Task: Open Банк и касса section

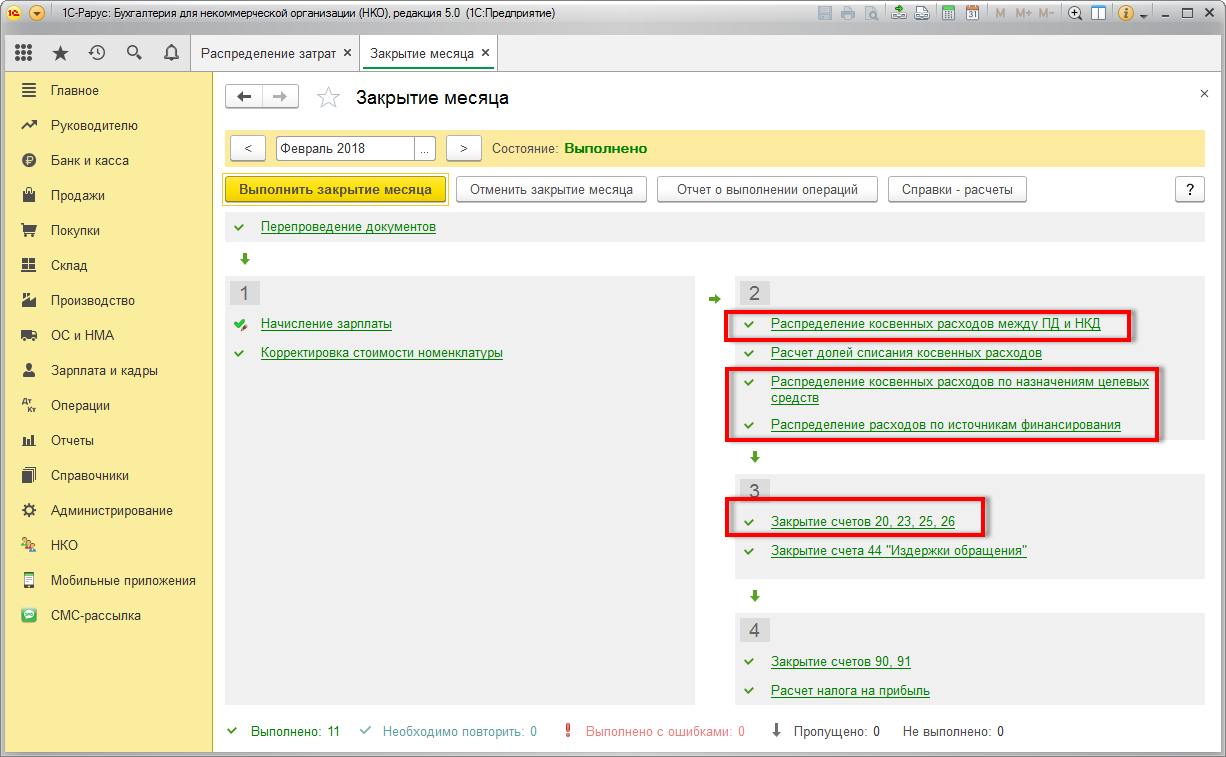Action: pyautogui.click(x=89, y=160)
